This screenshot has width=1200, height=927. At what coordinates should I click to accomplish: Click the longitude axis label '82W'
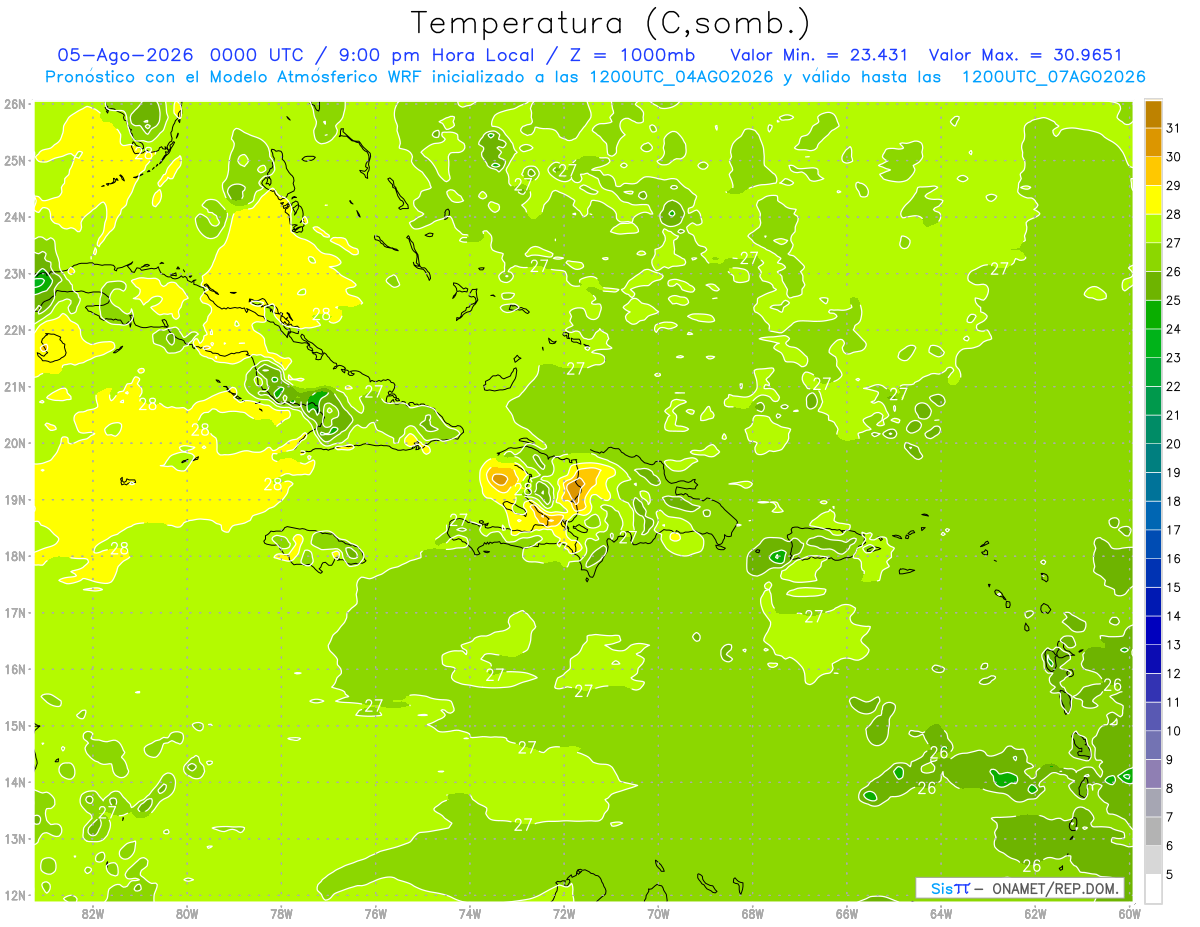(x=92, y=913)
